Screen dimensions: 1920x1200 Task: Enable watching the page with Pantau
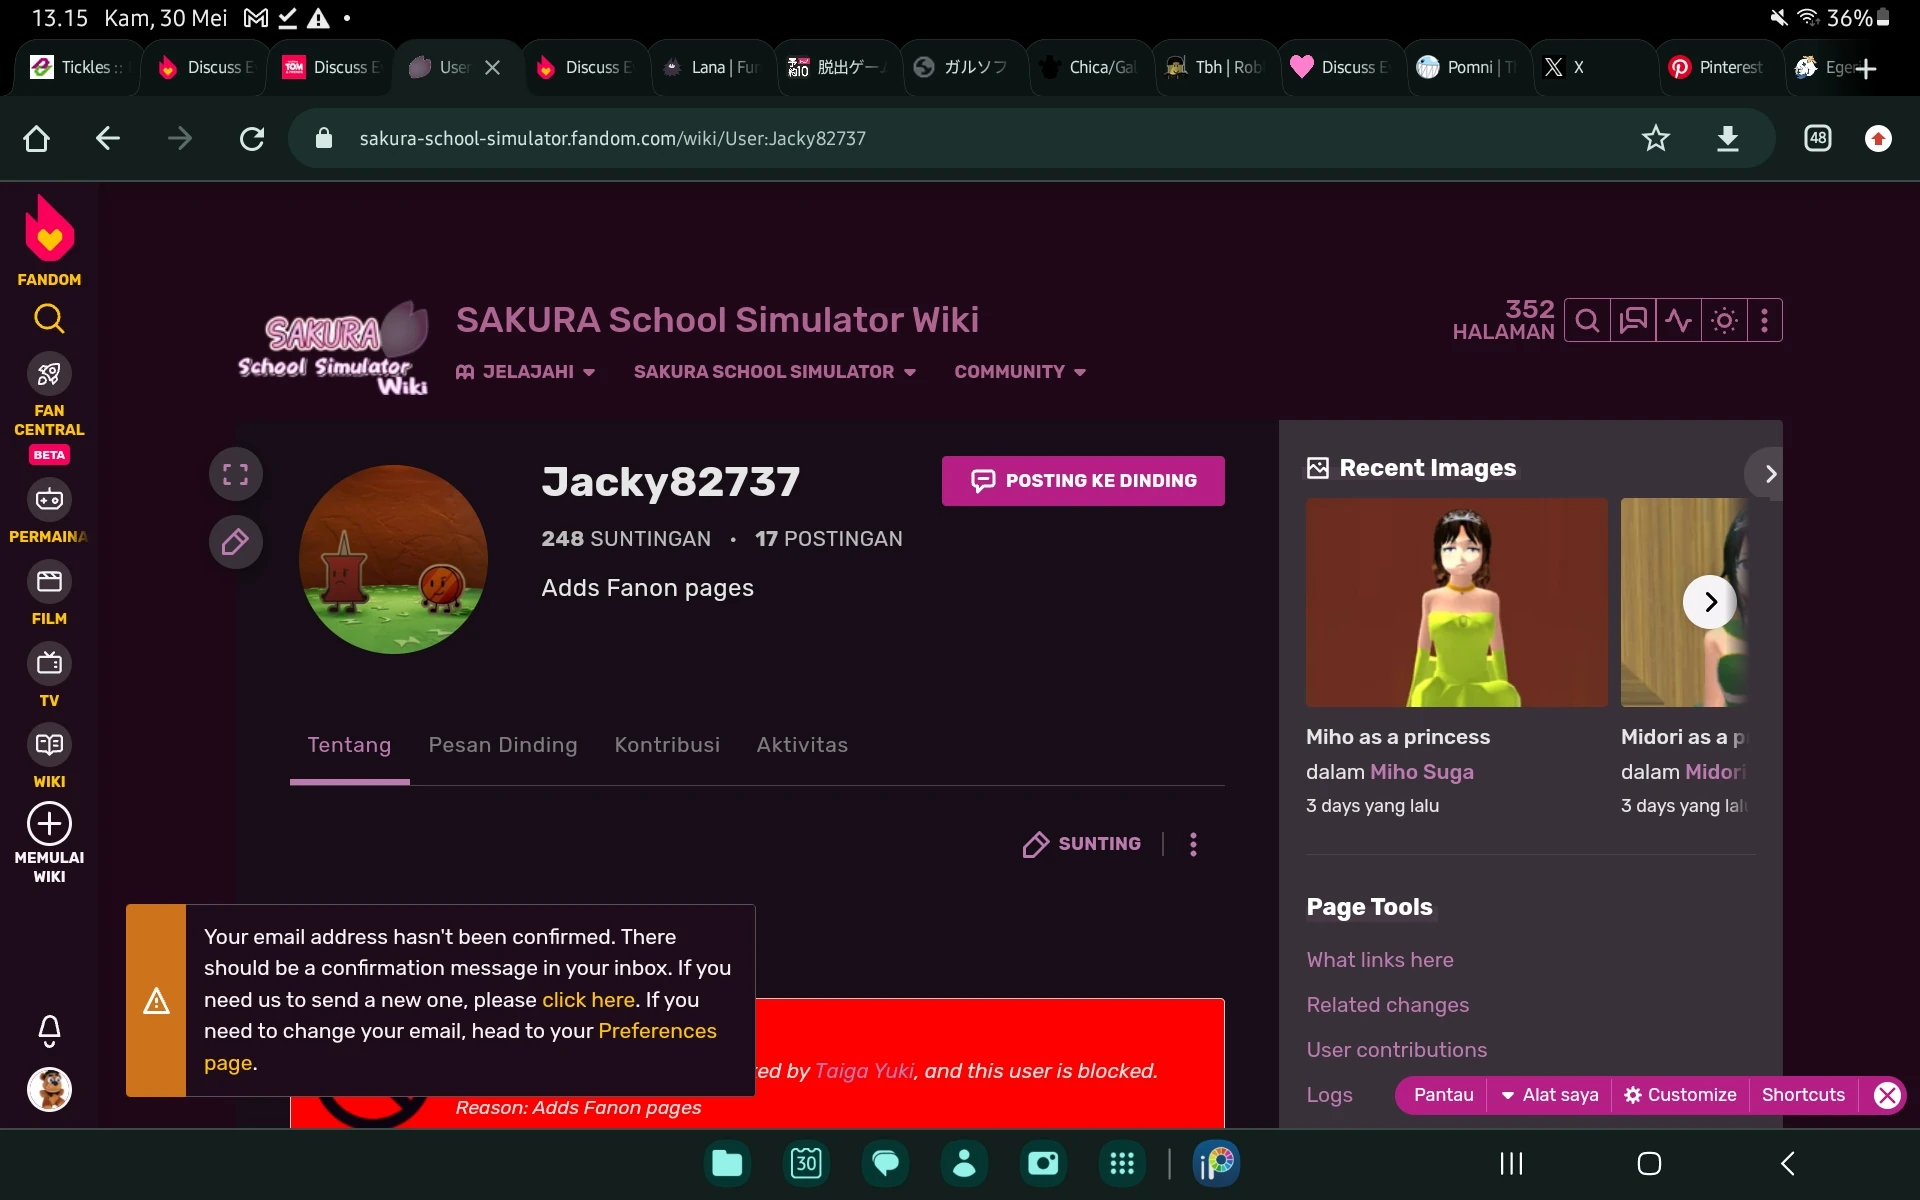point(1442,1095)
